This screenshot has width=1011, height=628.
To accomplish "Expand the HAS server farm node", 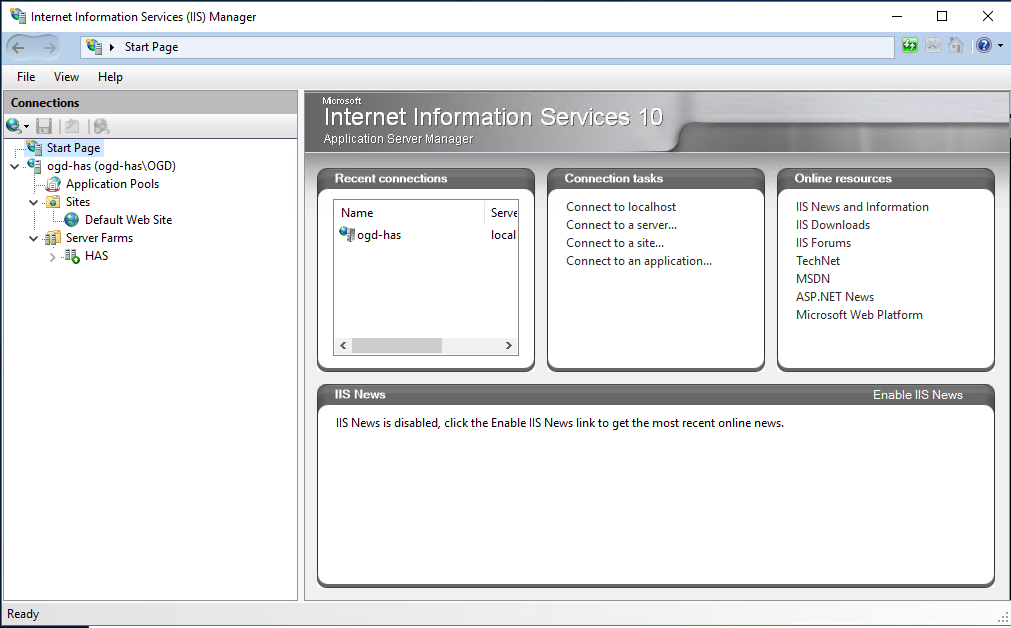I will tap(51, 255).
